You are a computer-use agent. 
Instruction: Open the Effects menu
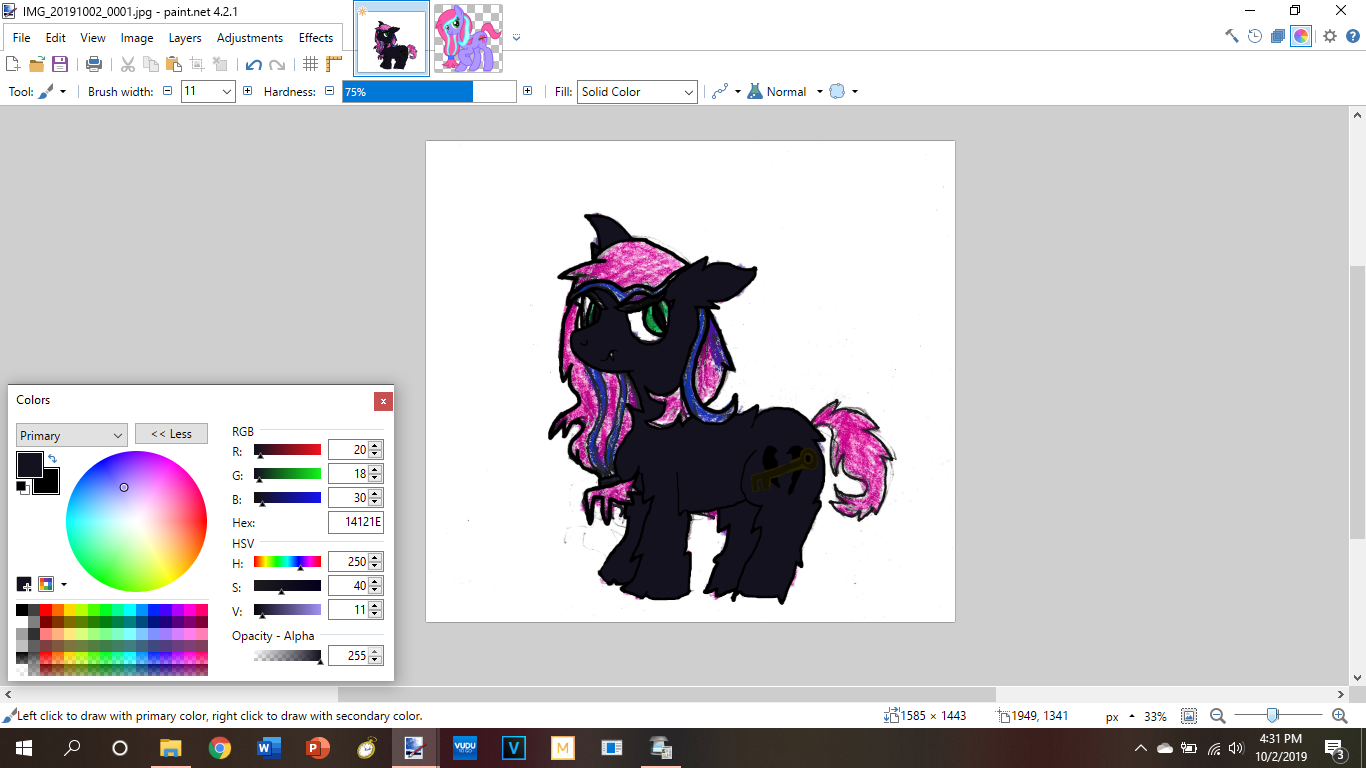point(315,38)
